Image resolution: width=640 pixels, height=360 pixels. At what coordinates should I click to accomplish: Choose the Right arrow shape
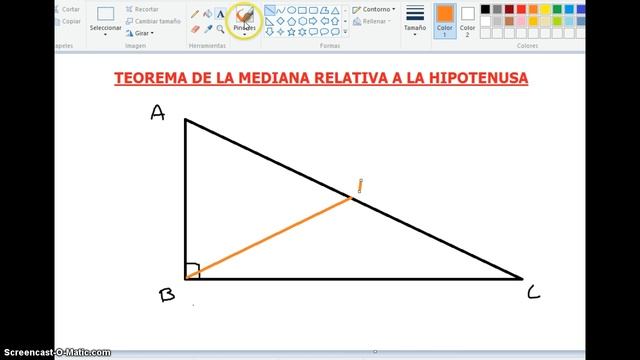[313, 21]
